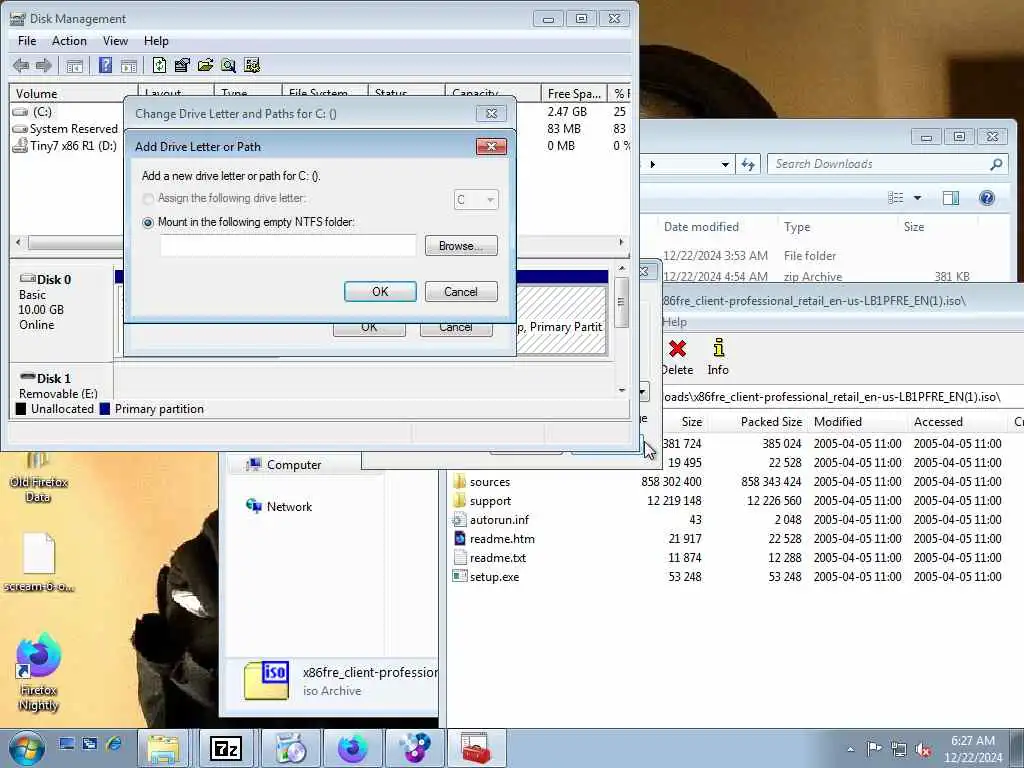
Task: Open the View menu in Disk Management
Action: tap(115, 40)
